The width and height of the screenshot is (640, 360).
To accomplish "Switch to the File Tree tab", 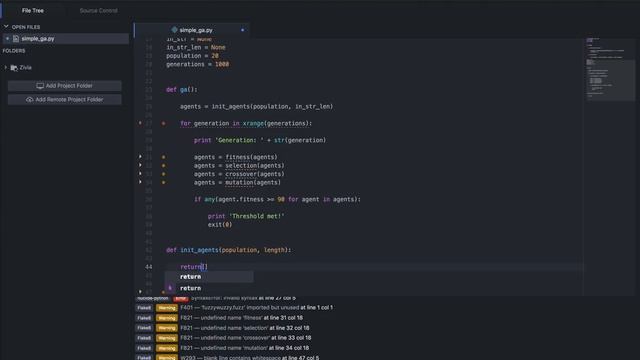I will pos(33,11).
